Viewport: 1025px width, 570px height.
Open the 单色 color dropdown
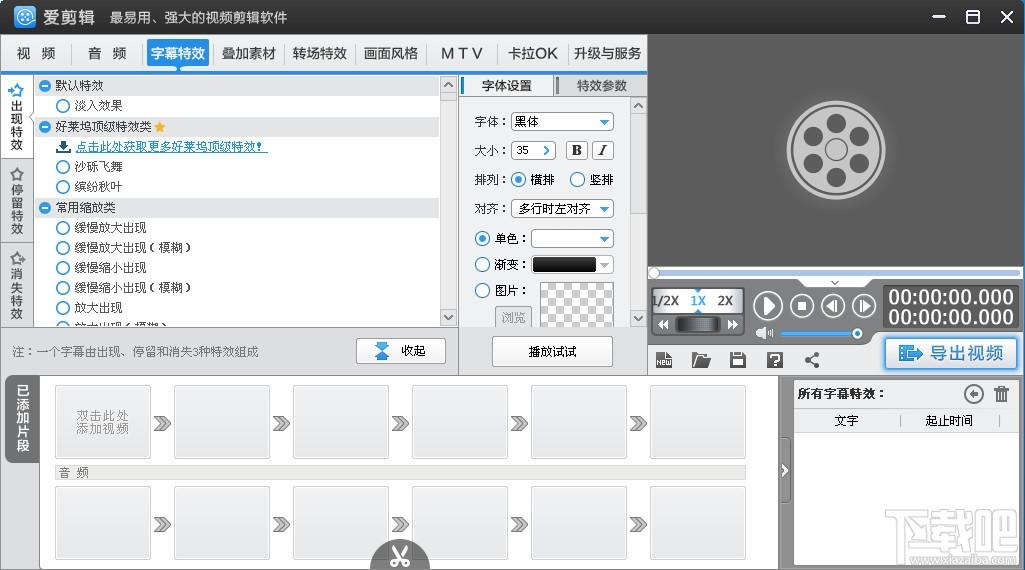point(573,239)
